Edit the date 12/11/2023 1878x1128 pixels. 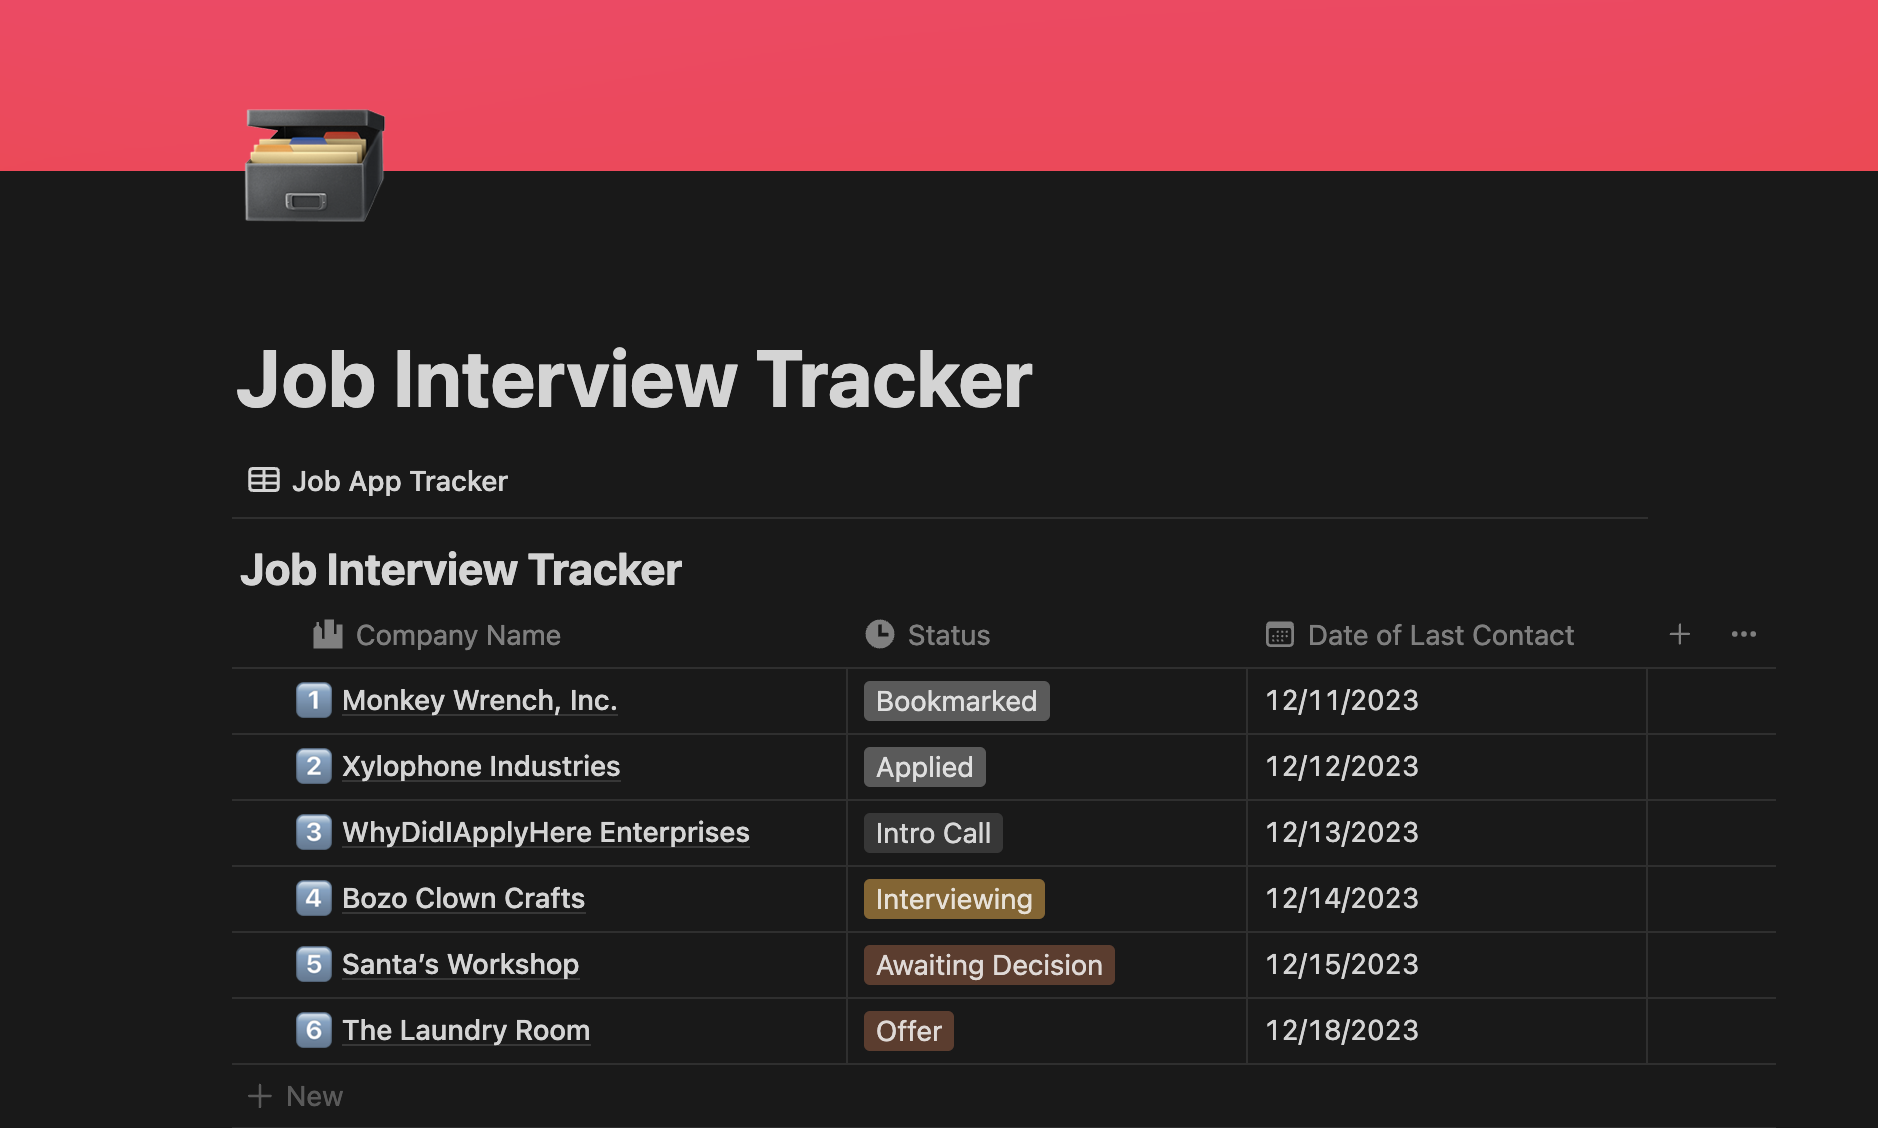pyautogui.click(x=1342, y=700)
